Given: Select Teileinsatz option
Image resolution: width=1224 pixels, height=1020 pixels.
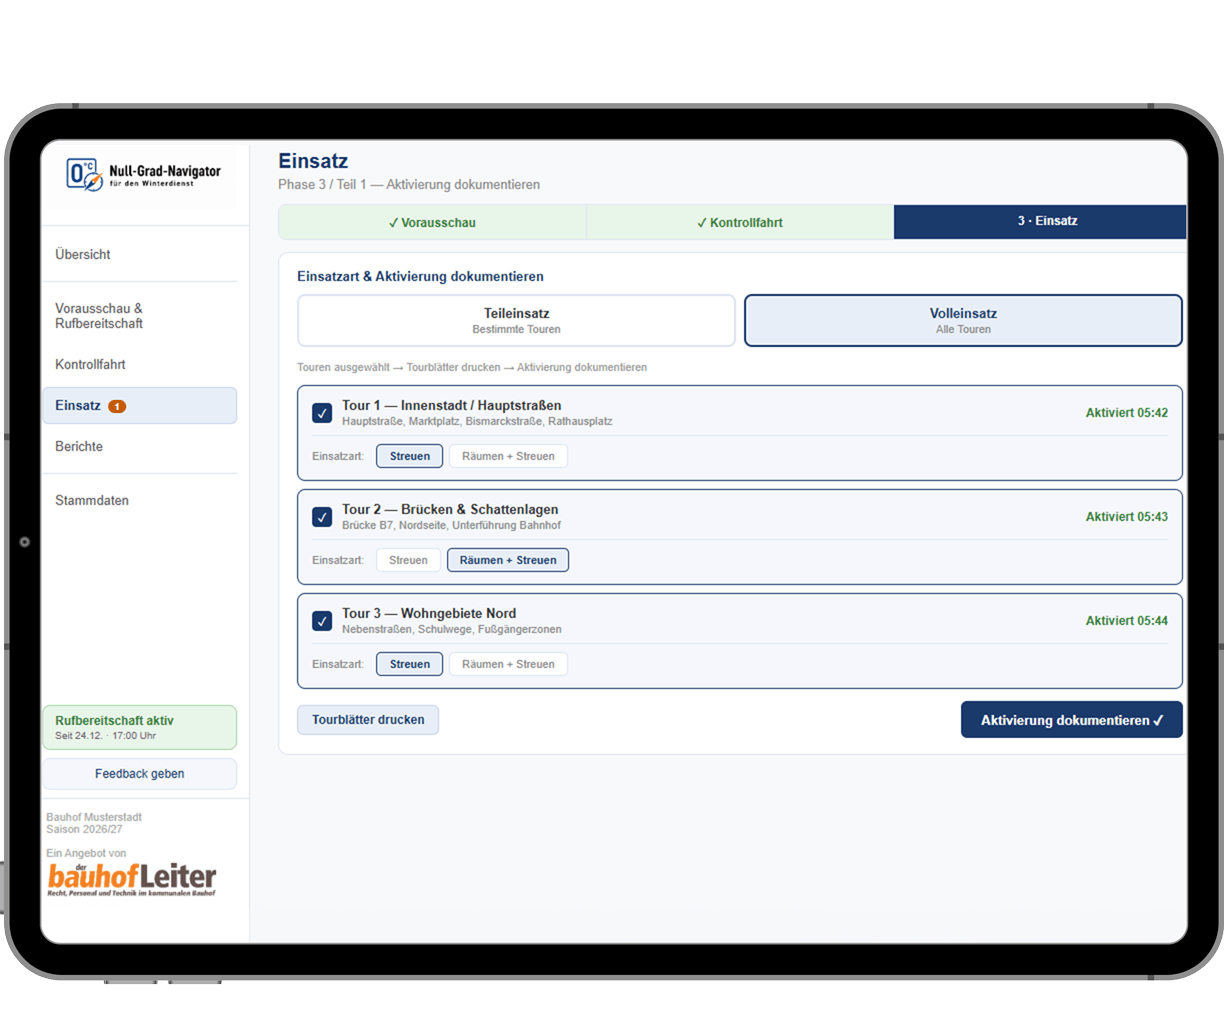Looking at the screenshot, I should click(x=516, y=320).
